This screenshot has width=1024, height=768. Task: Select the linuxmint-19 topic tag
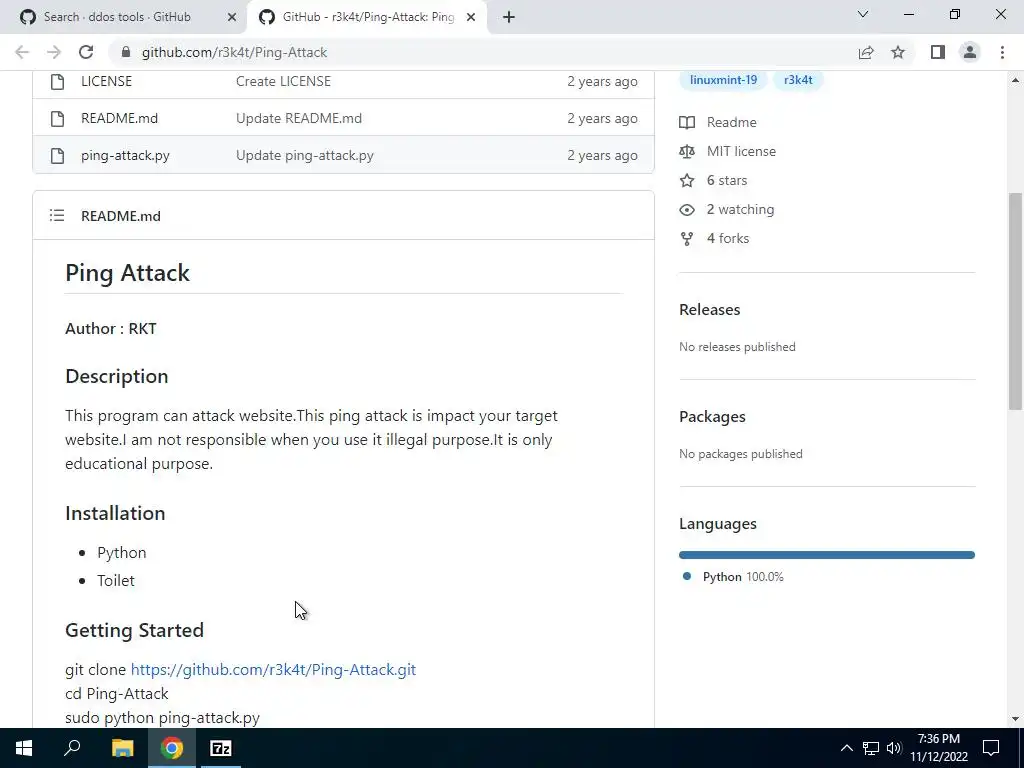pyautogui.click(x=724, y=80)
